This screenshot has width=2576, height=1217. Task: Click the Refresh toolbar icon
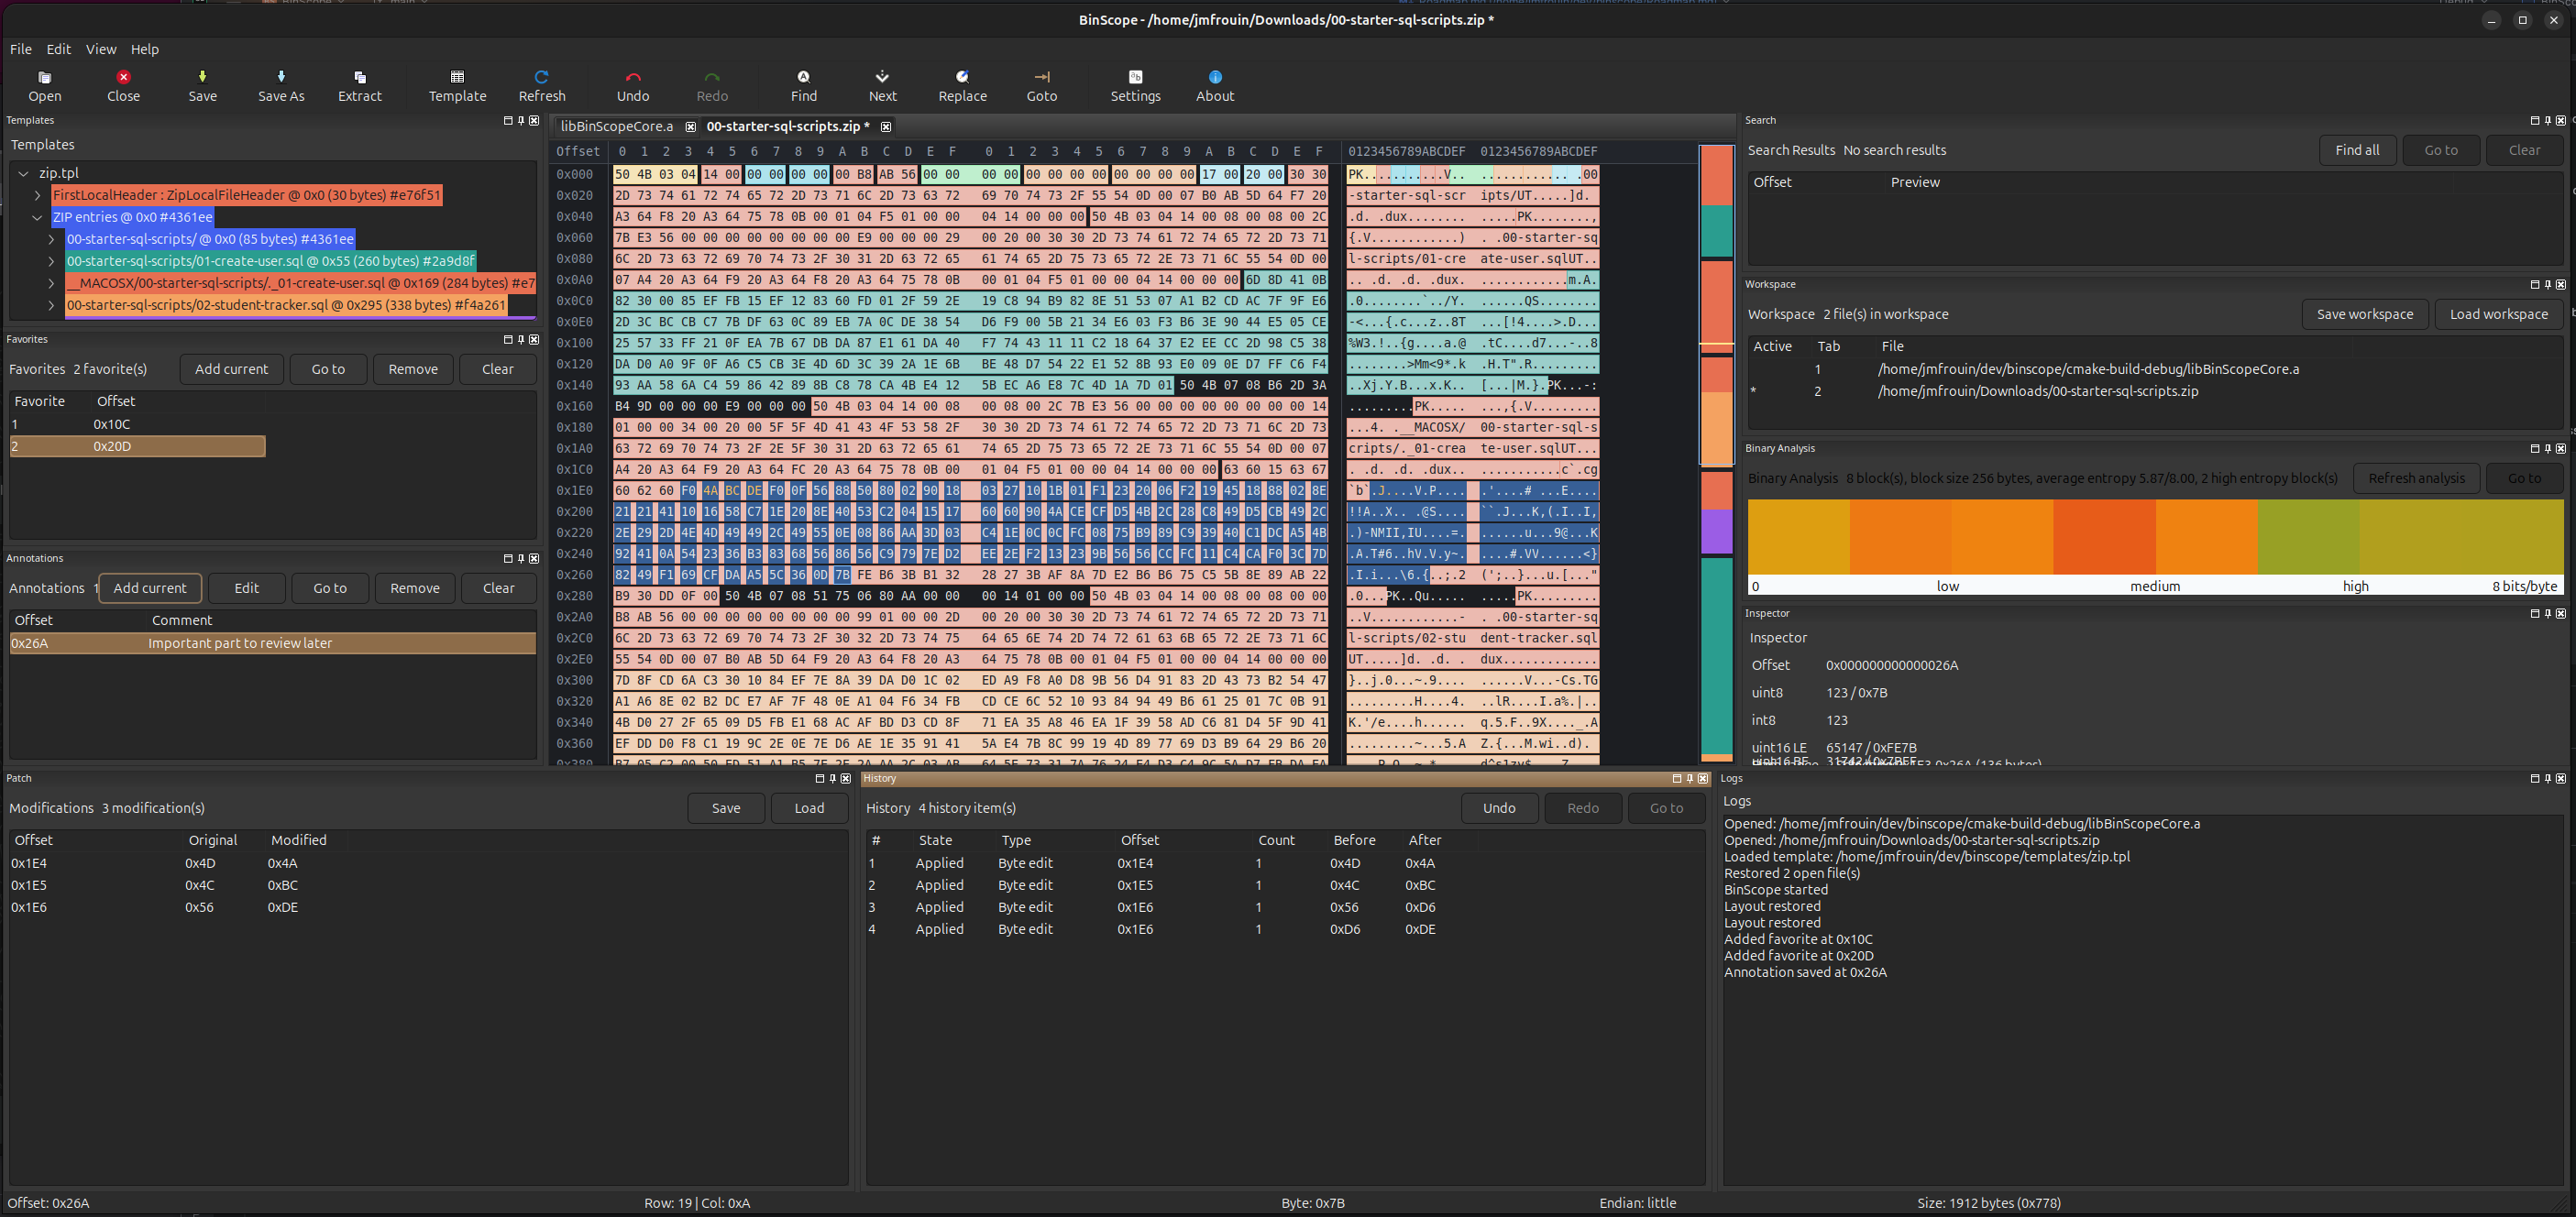click(542, 86)
